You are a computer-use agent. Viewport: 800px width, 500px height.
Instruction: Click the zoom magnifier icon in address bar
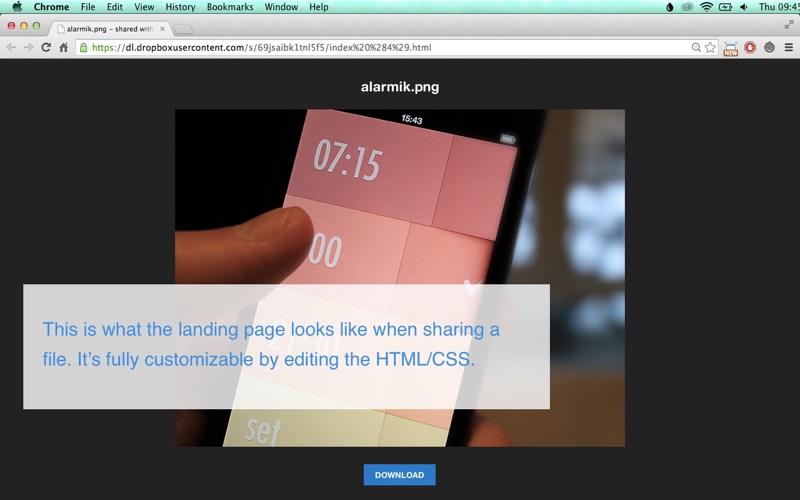pos(696,47)
